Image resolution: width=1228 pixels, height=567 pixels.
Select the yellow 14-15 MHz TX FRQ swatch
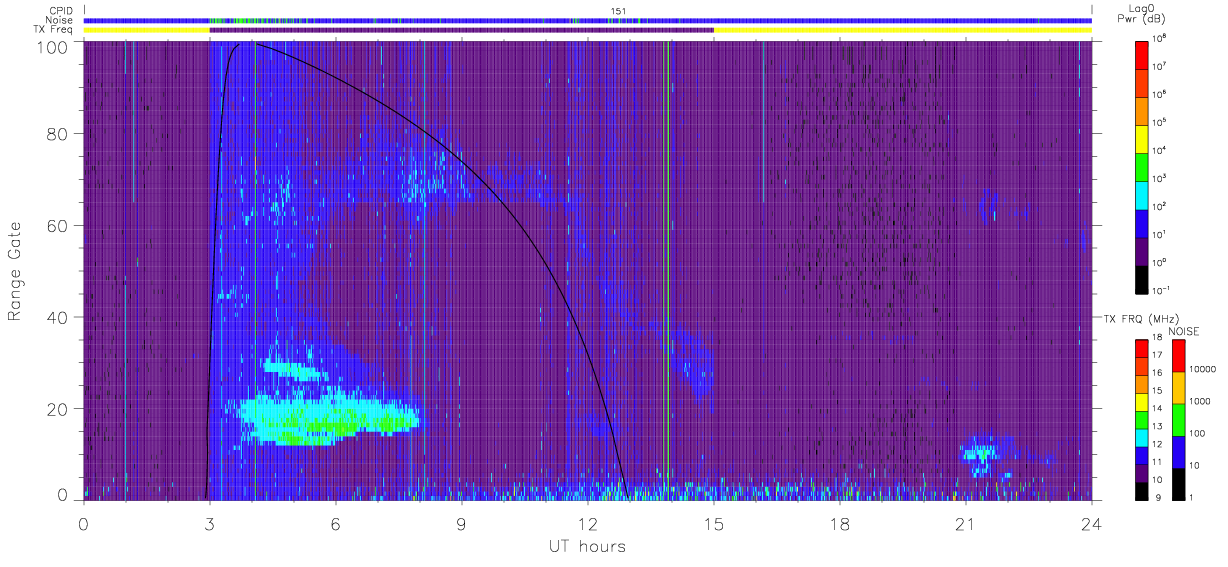[1142, 400]
